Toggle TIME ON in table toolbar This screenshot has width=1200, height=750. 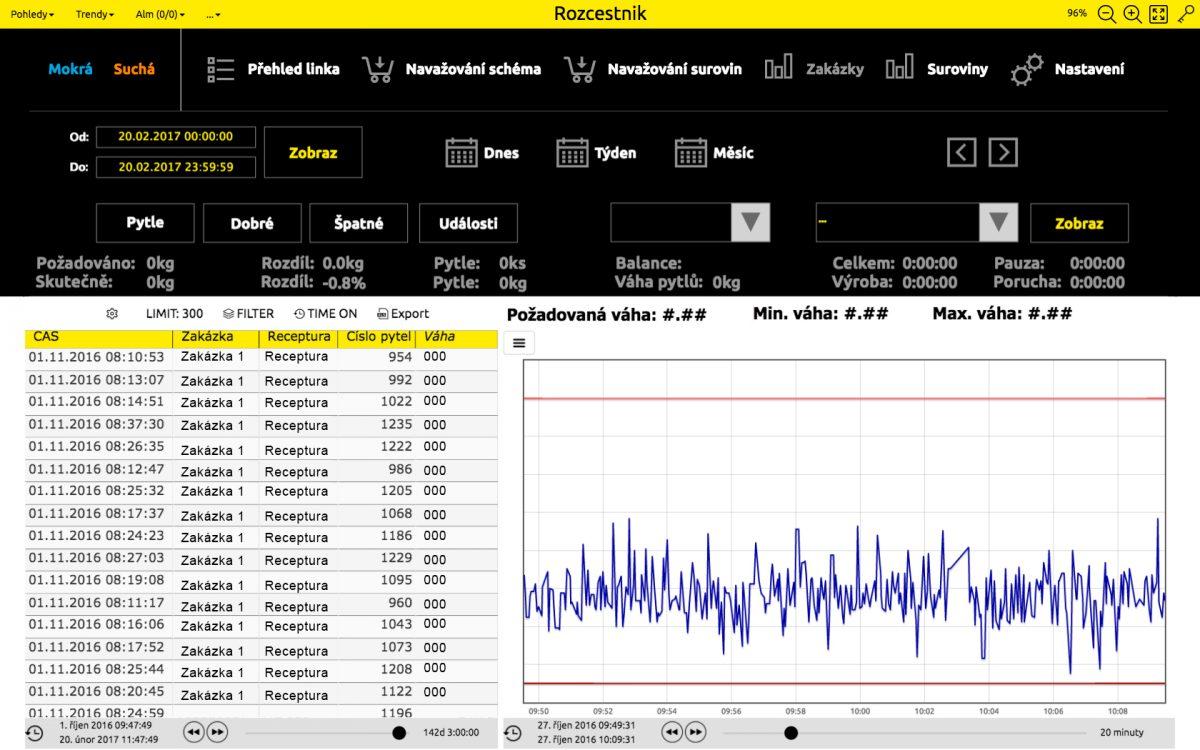(x=325, y=313)
